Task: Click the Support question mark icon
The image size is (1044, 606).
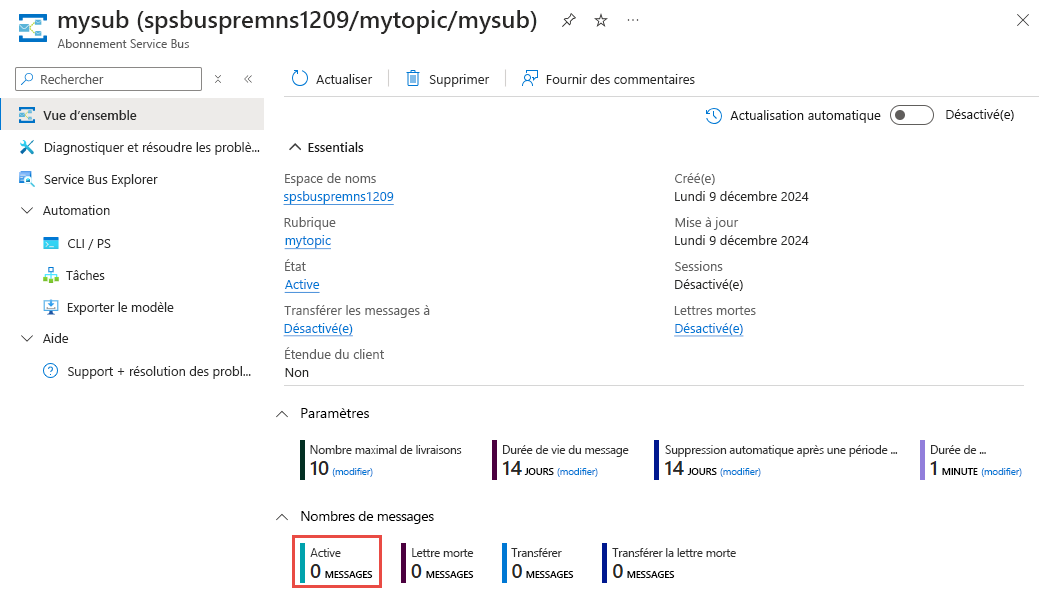Action: pyautogui.click(x=51, y=371)
